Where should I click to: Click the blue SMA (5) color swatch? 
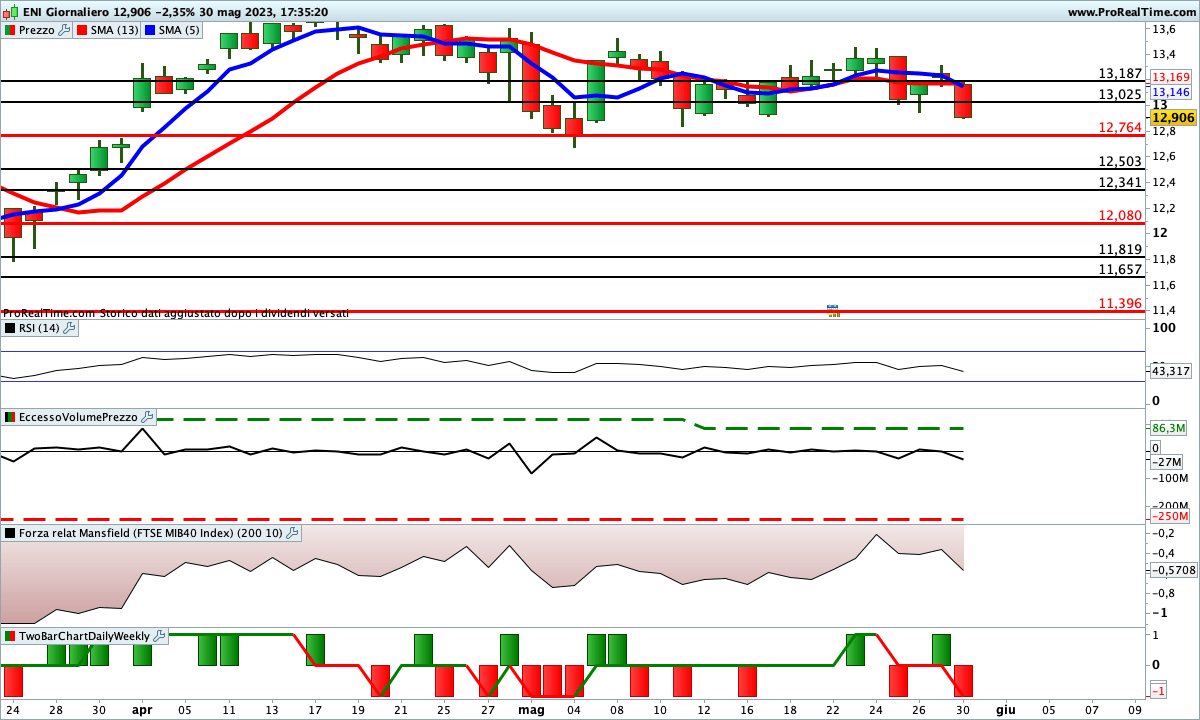point(152,30)
